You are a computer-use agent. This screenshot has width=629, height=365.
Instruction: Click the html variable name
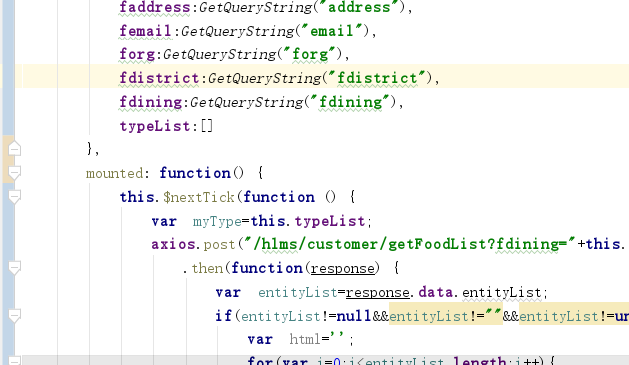pos(305,340)
